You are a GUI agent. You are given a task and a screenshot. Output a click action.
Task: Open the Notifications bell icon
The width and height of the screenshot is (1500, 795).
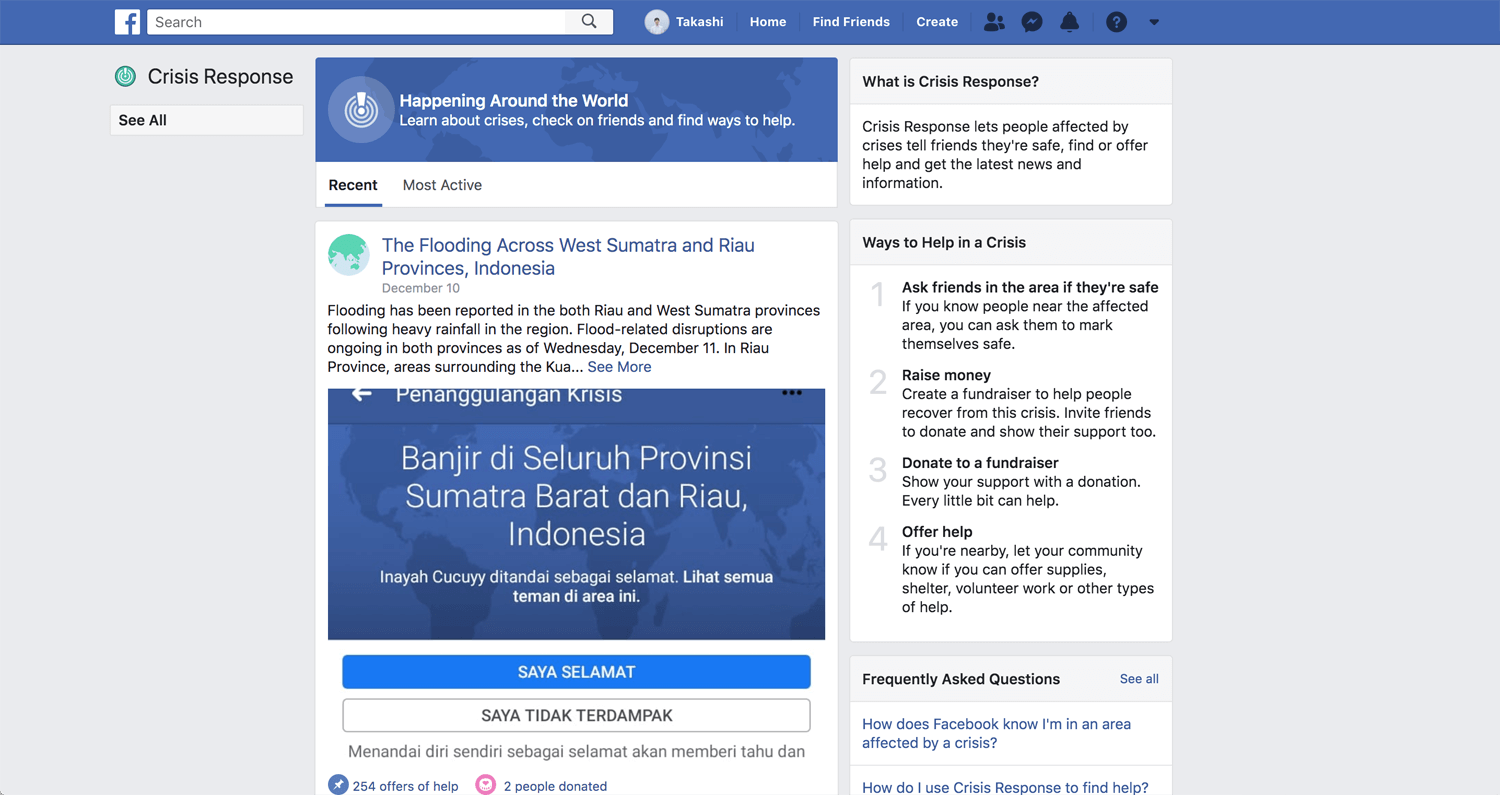point(1069,22)
